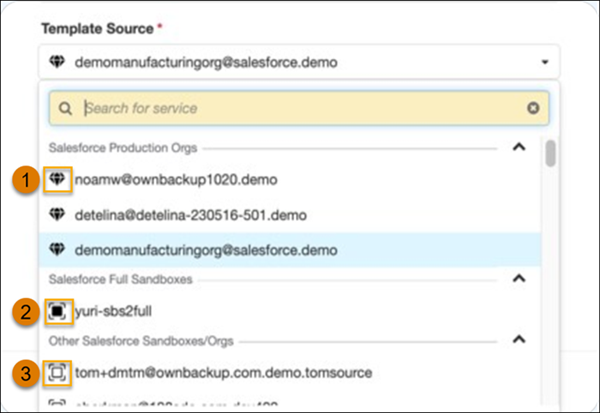Viewport: 600px width, 413px height.
Task: Click sandbox icon beside tom+dmtm@ownbackup.com.demo.tomsource
Action: (x=57, y=372)
